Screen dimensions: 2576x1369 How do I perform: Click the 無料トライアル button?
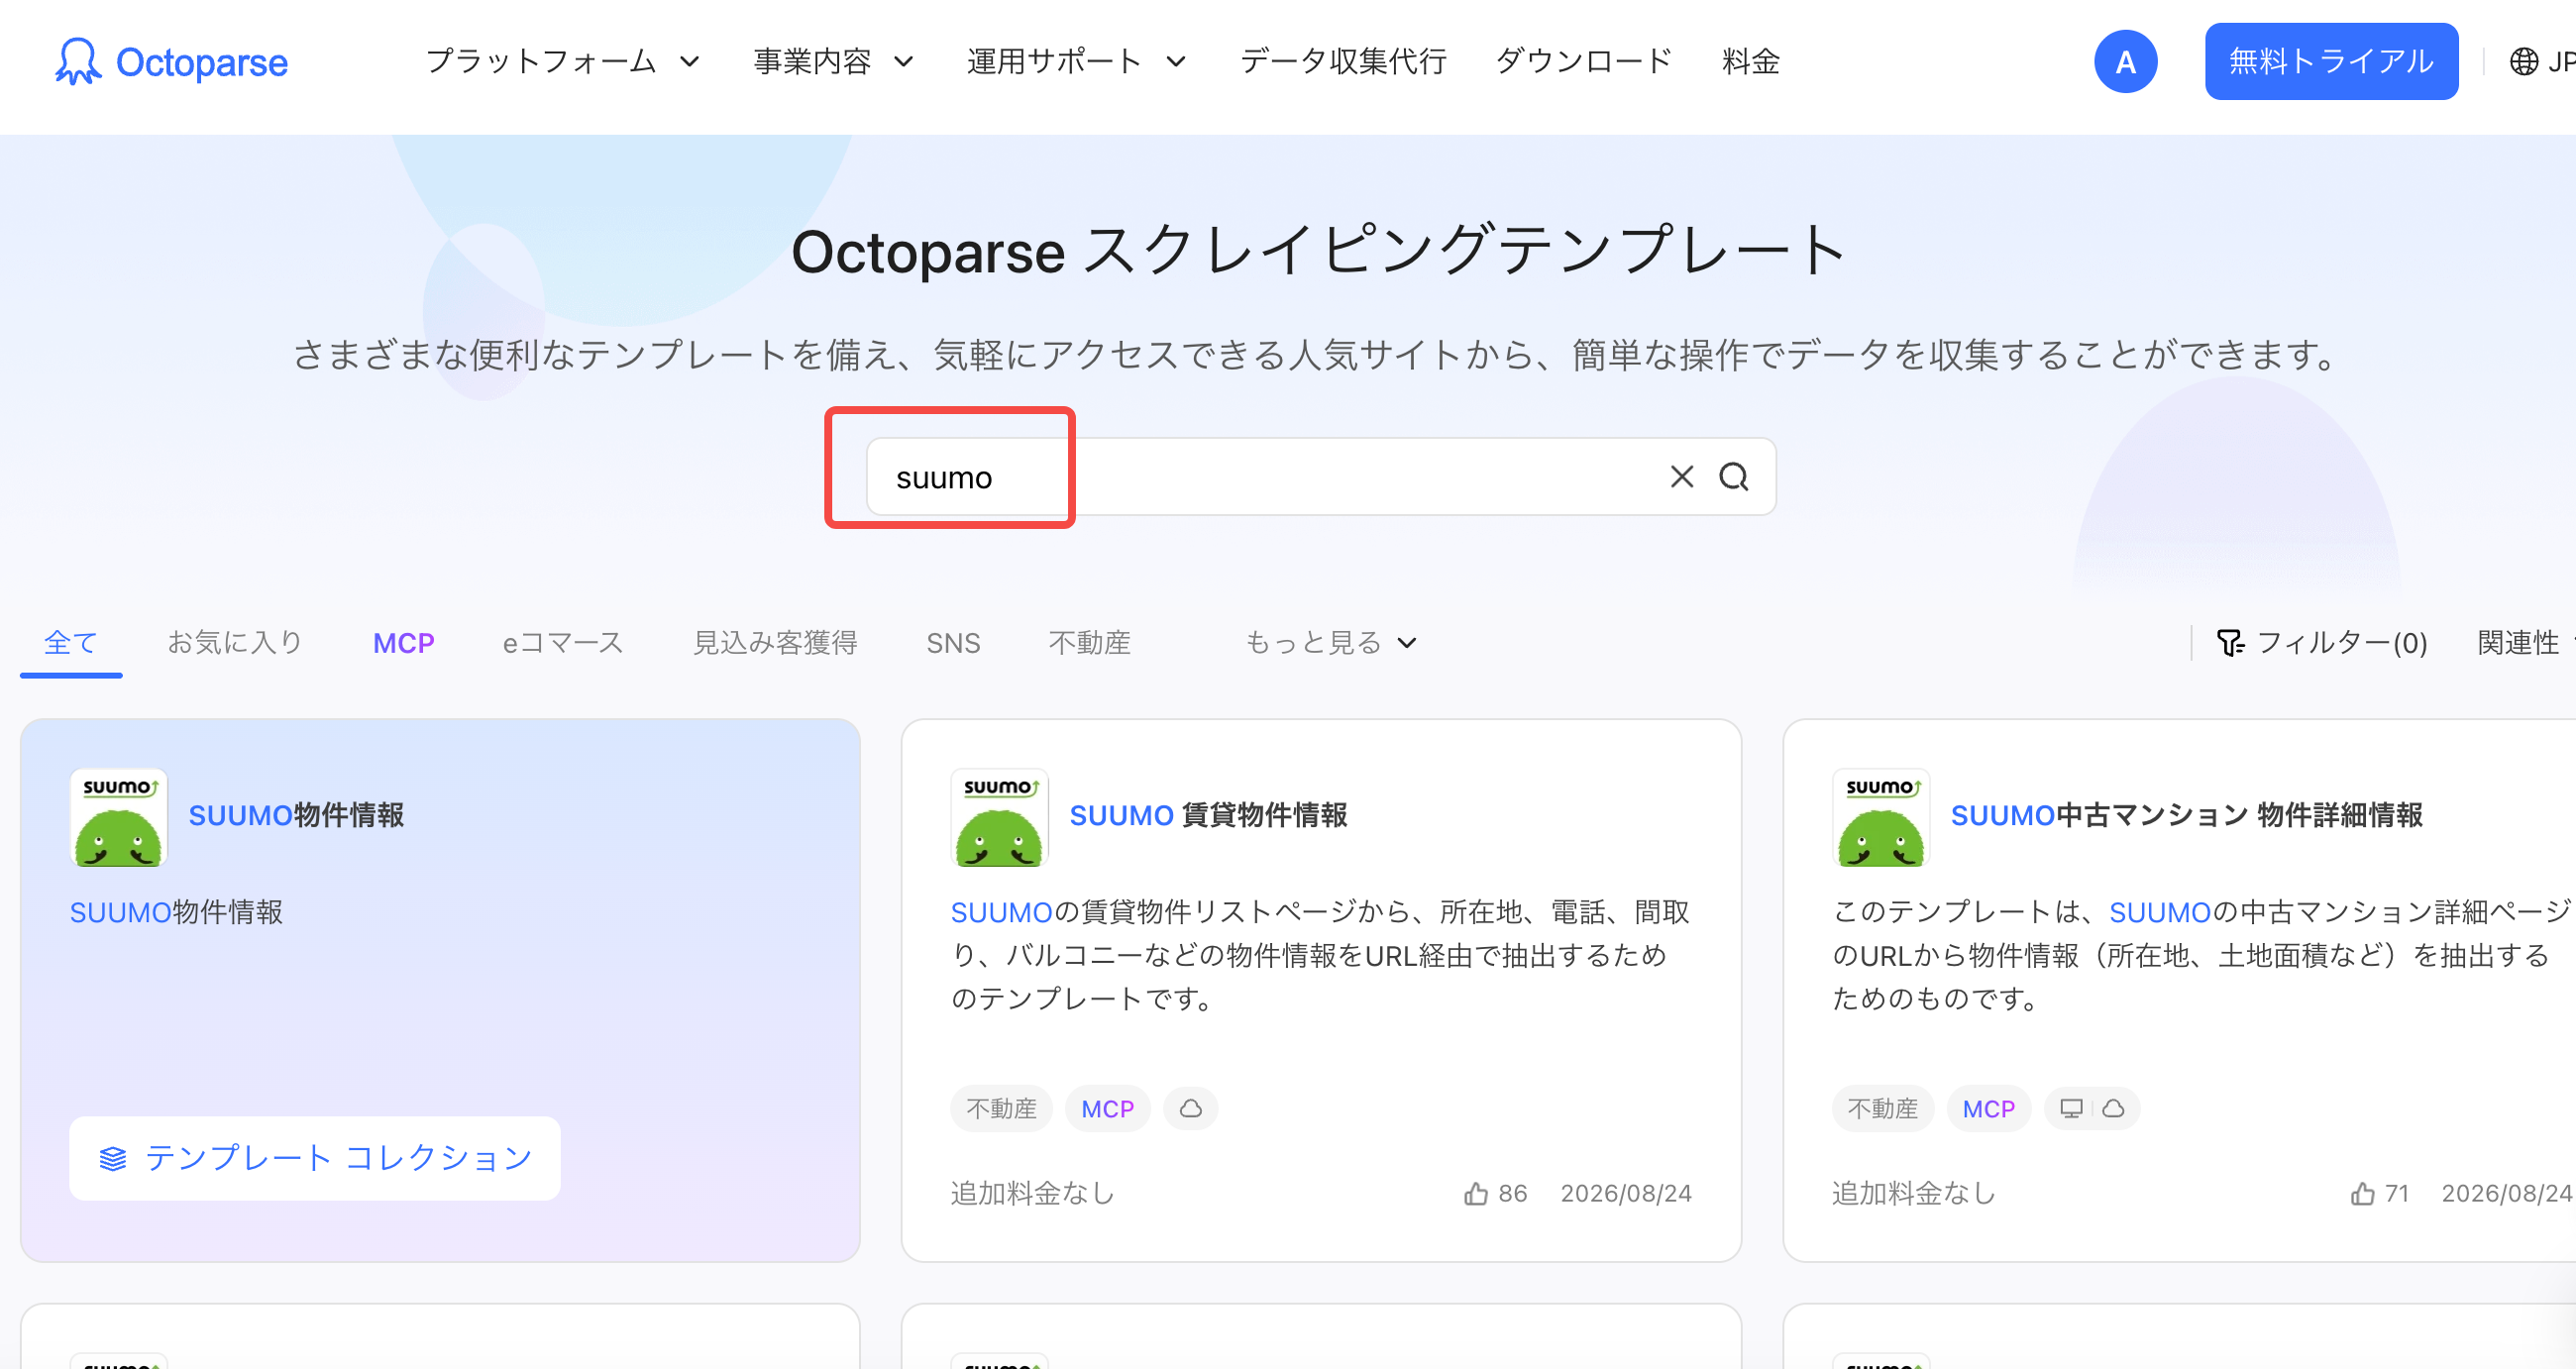click(2330, 62)
